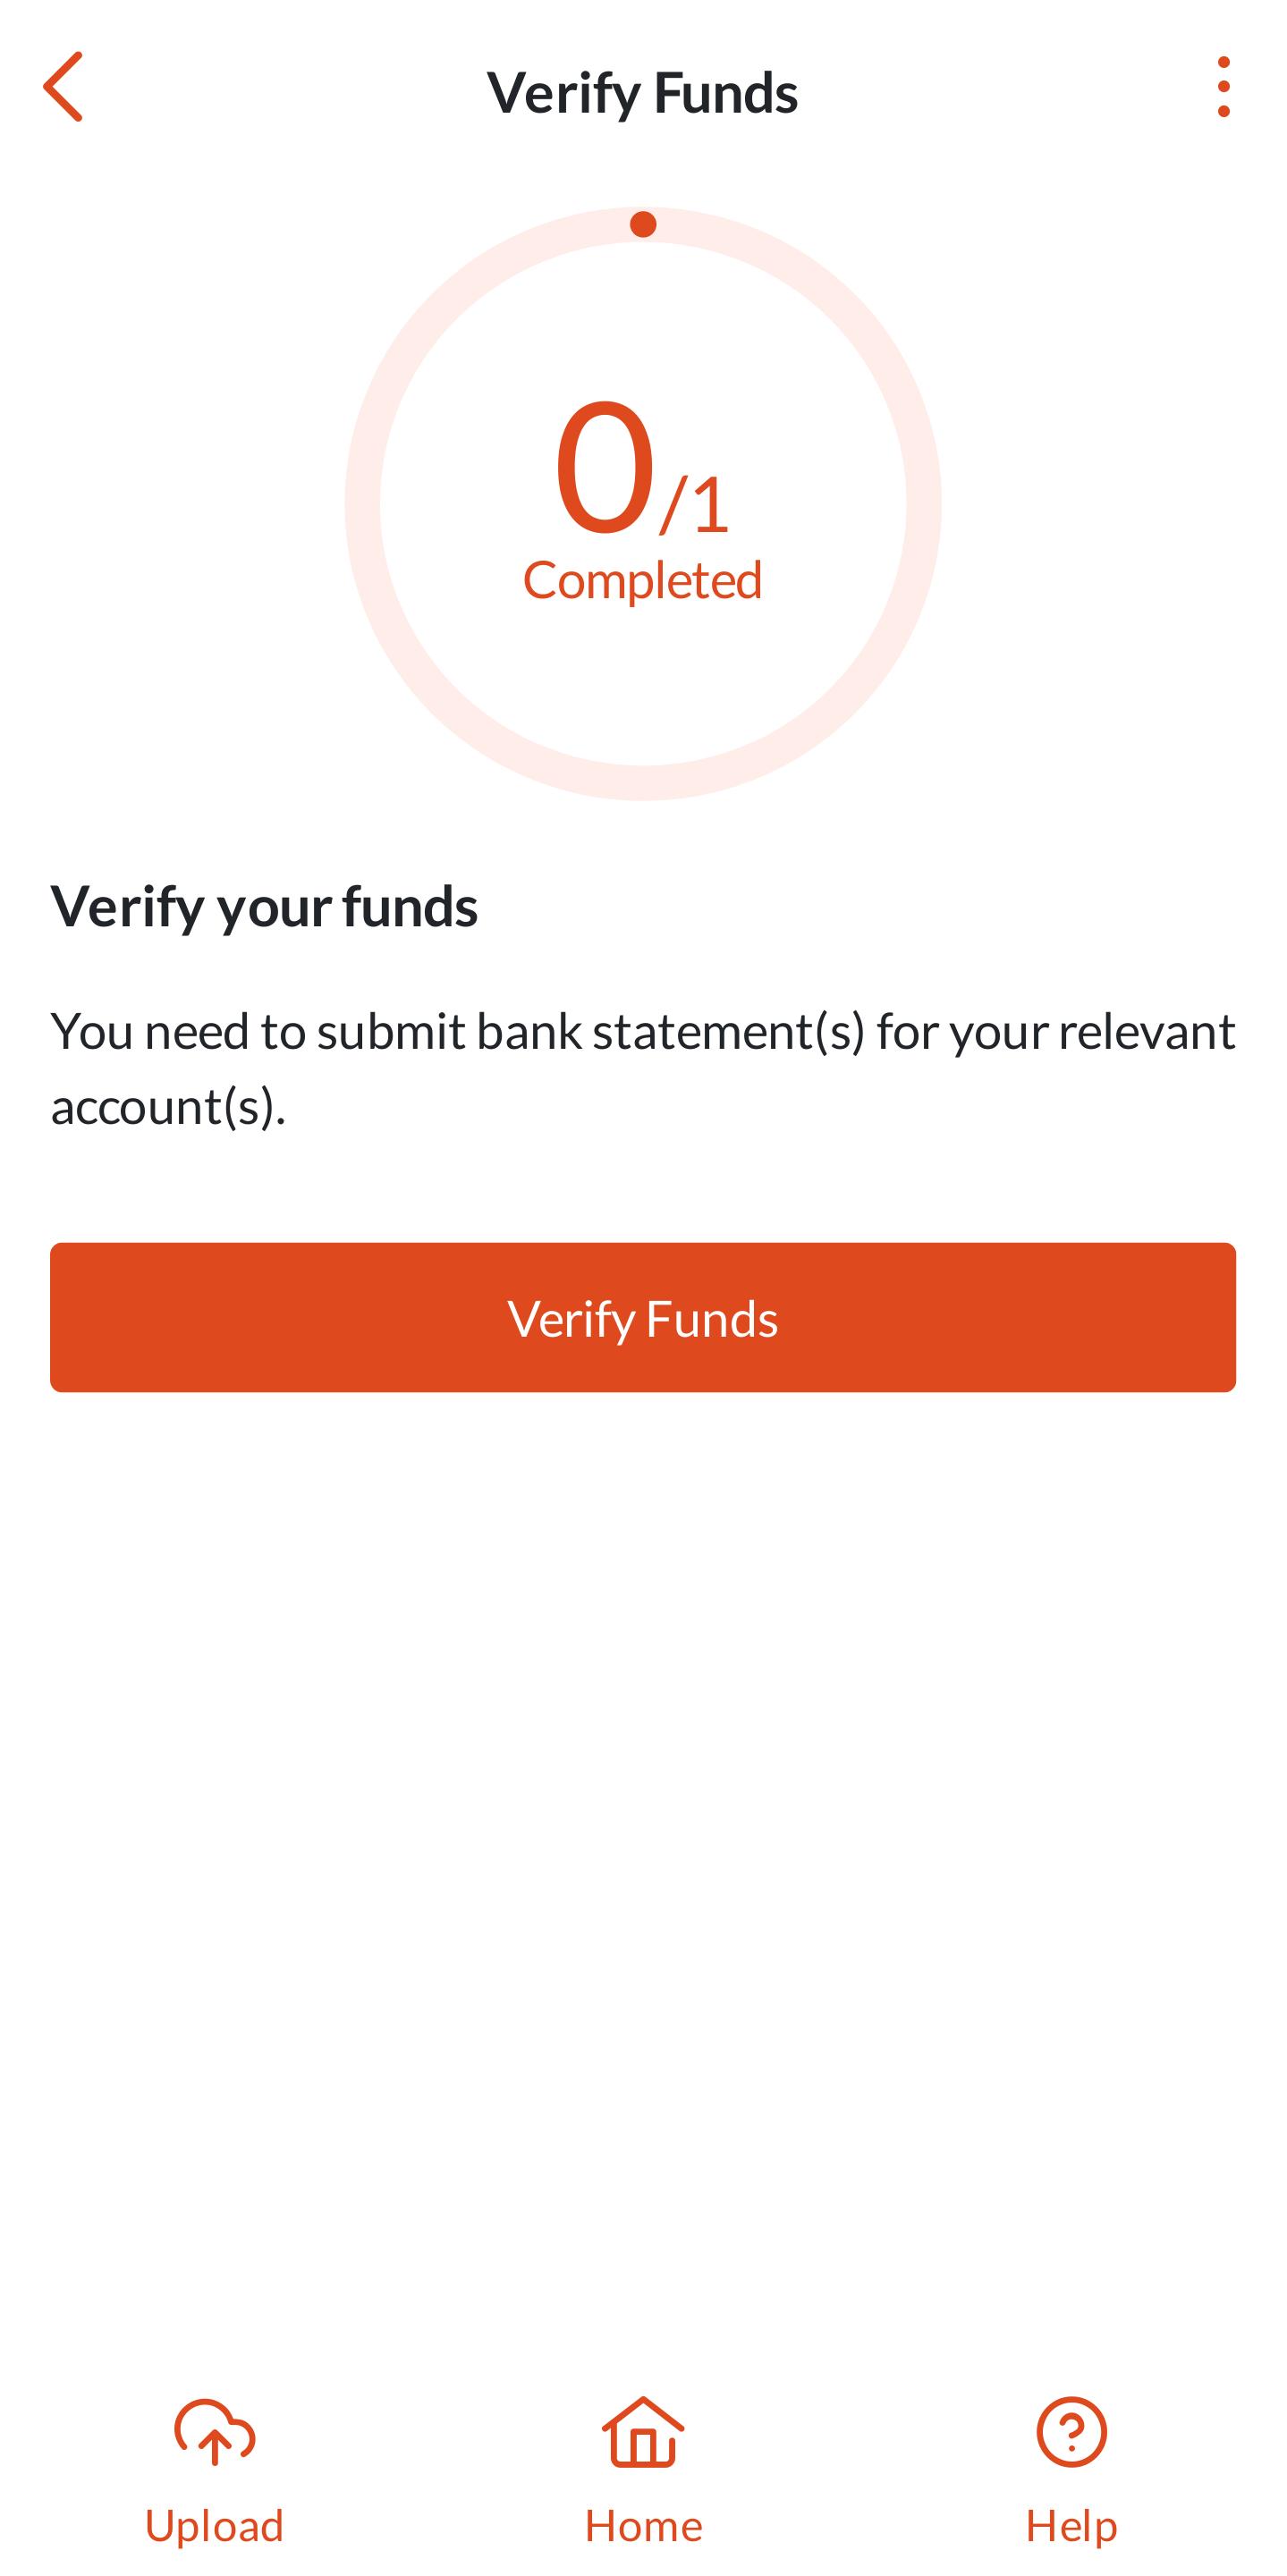Tap the bank statement instruction text

point(643,1068)
